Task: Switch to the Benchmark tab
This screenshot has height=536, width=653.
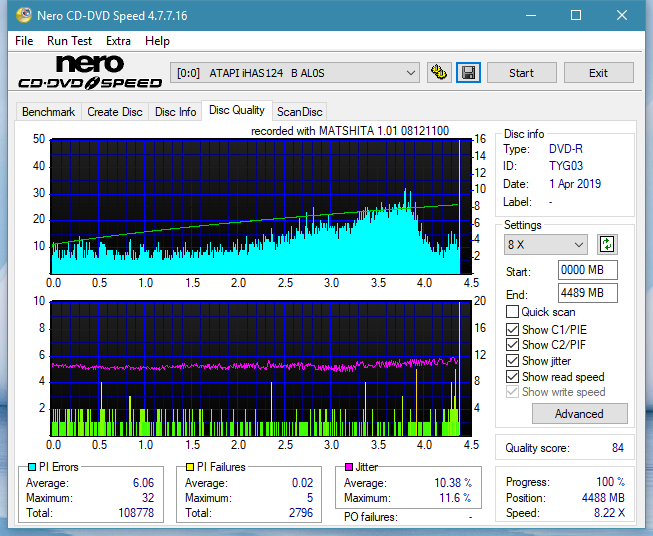Action: pyautogui.click(x=48, y=112)
